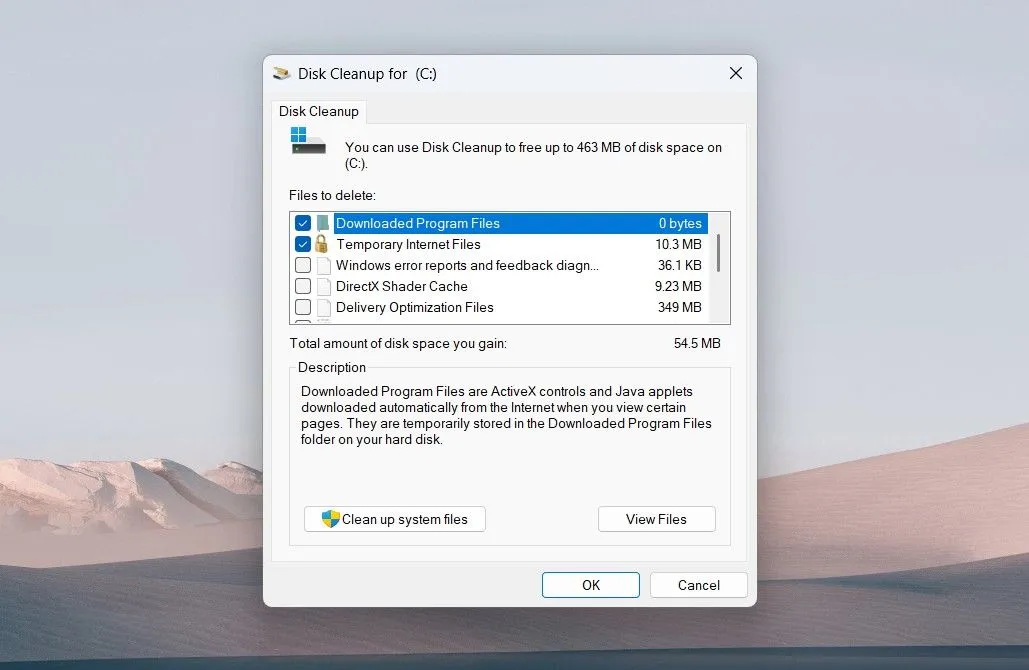Screen dimensions: 1029x670
Task: Click the 36.1 KB size value
Action: pyautogui.click(x=680, y=265)
